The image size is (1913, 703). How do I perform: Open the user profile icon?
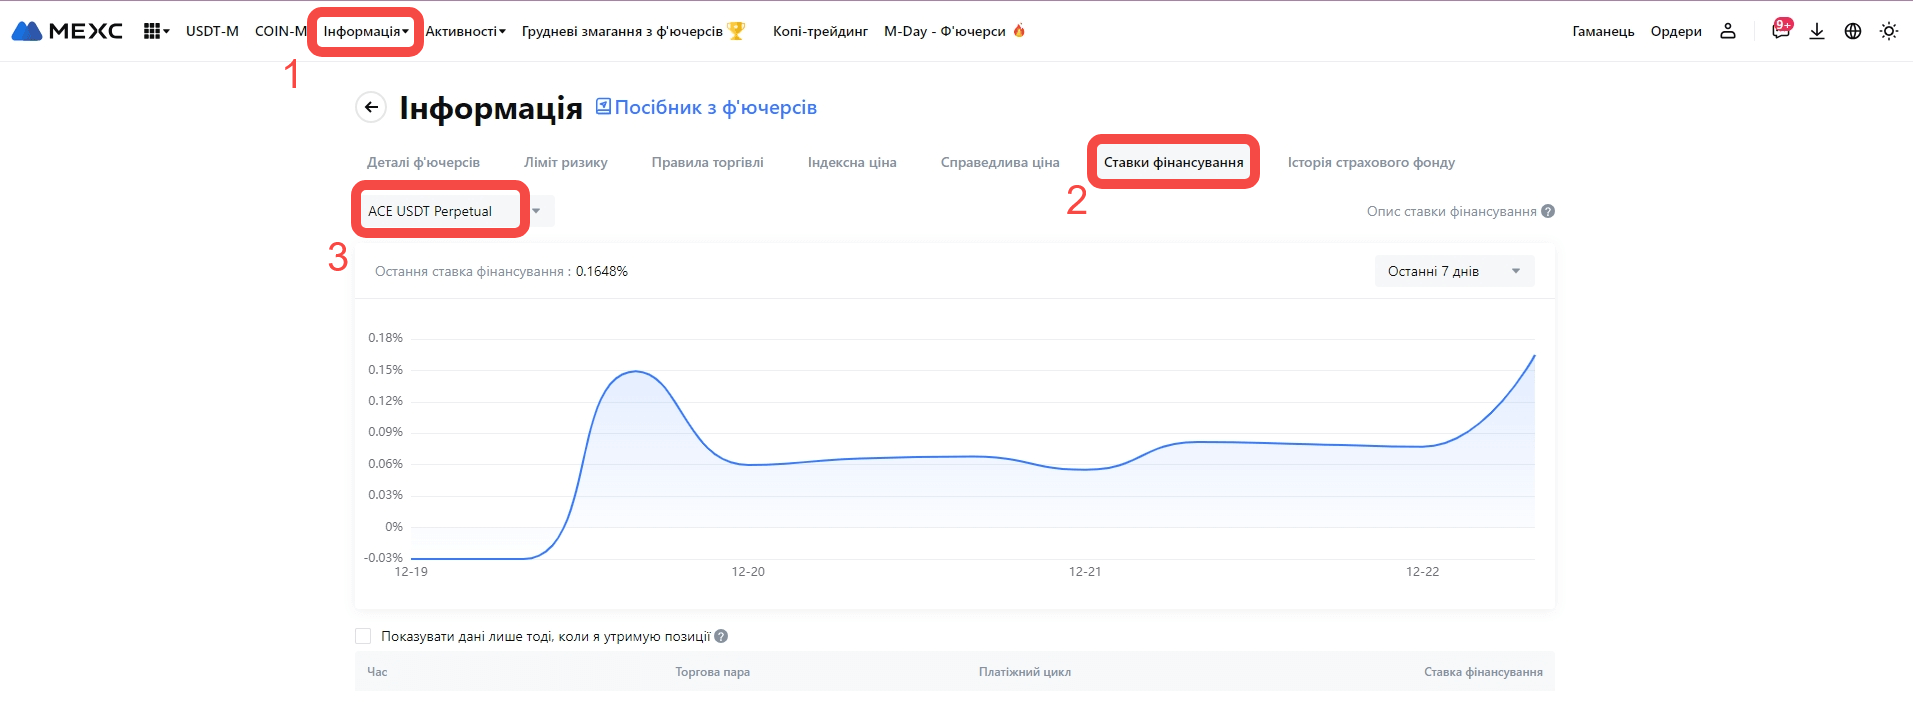tap(1727, 31)
